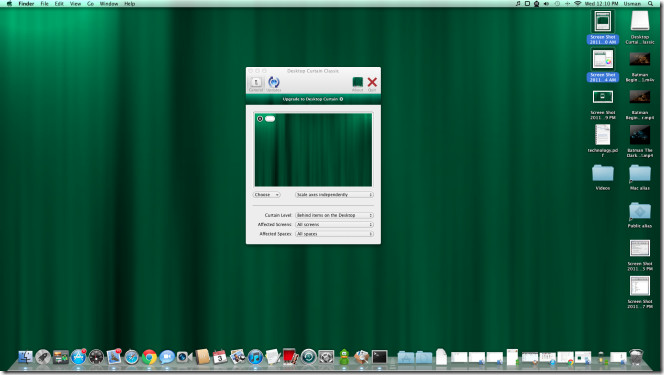Screen dimensions: 664x375
Task: Open the Curtain Level dropdown
Action: (x=334, y=215)
